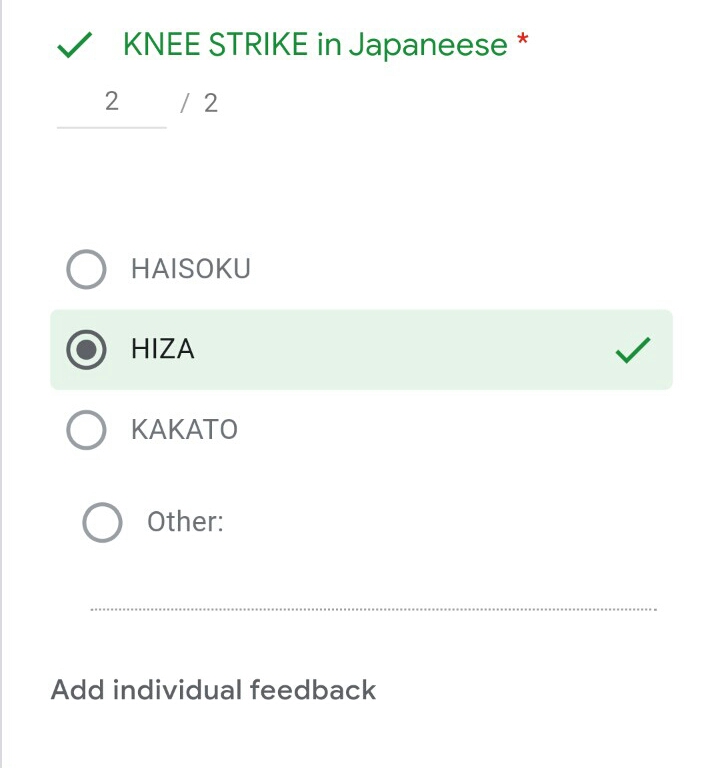Click the HIZA answer label text
The width and height of the screenshot is (720, 768).
click(163, 350)
